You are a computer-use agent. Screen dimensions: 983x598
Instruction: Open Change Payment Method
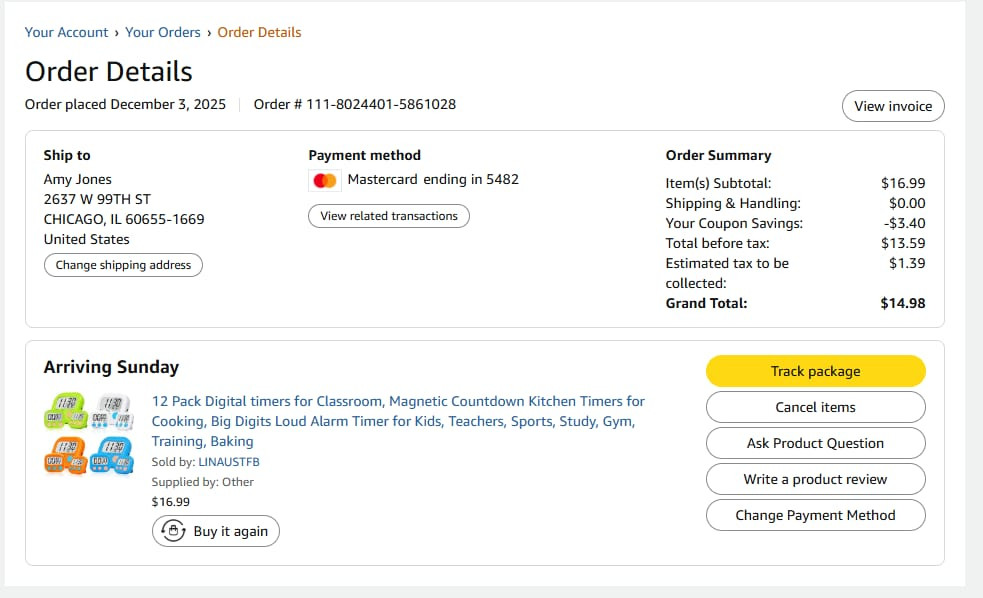[x=815, y=515]
